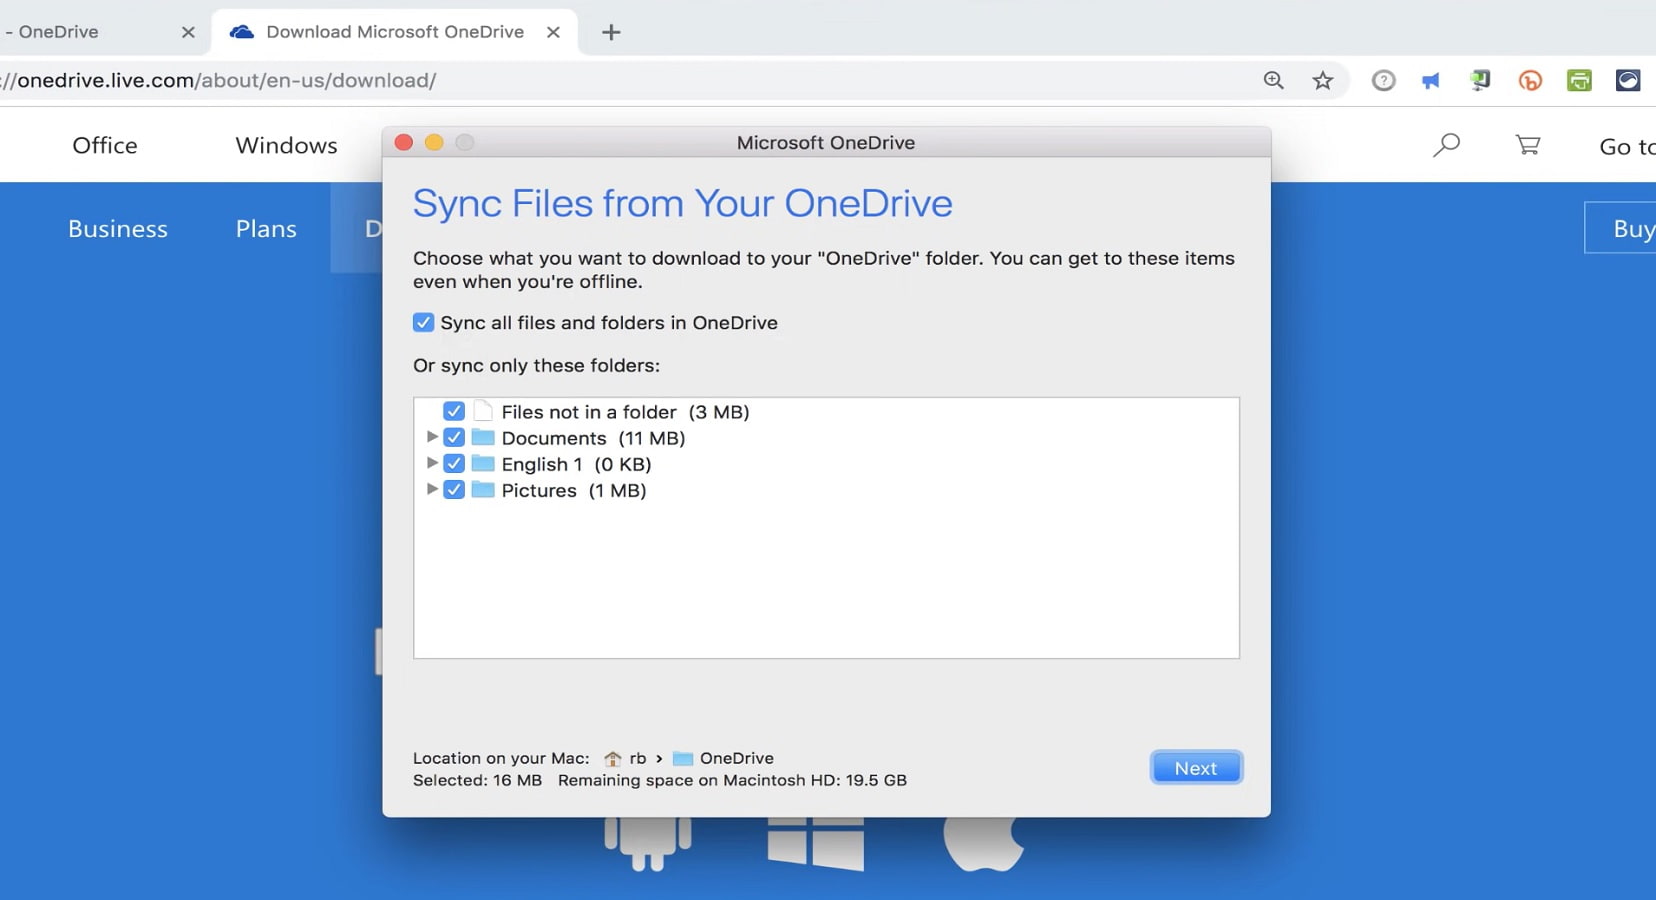Click the Documents folder icon

(x=483, y=437)
